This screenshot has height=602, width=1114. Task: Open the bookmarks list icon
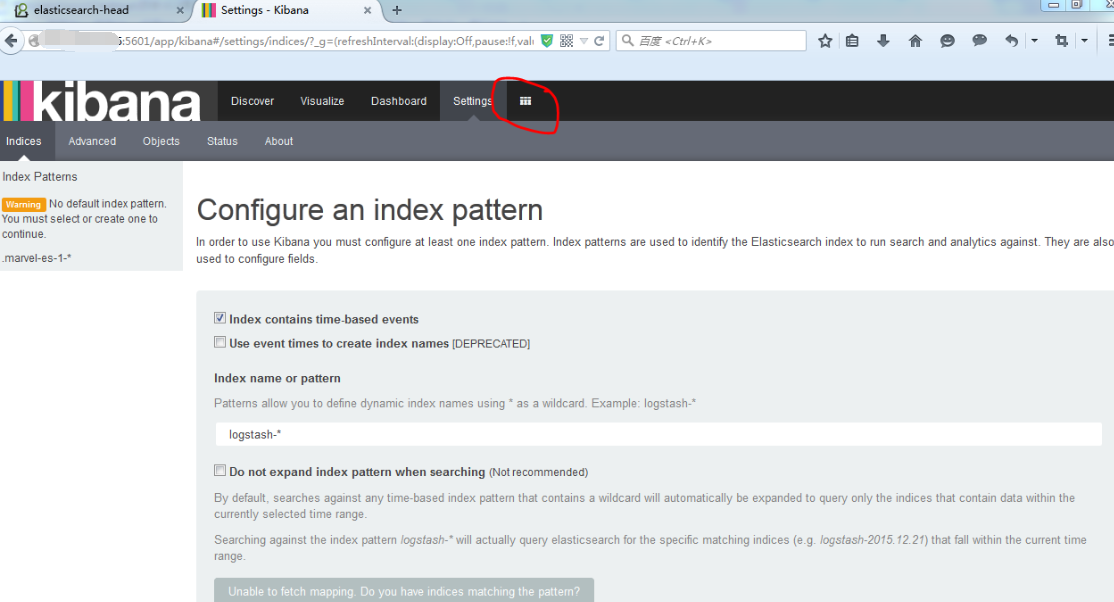click(x=852, y=41)
